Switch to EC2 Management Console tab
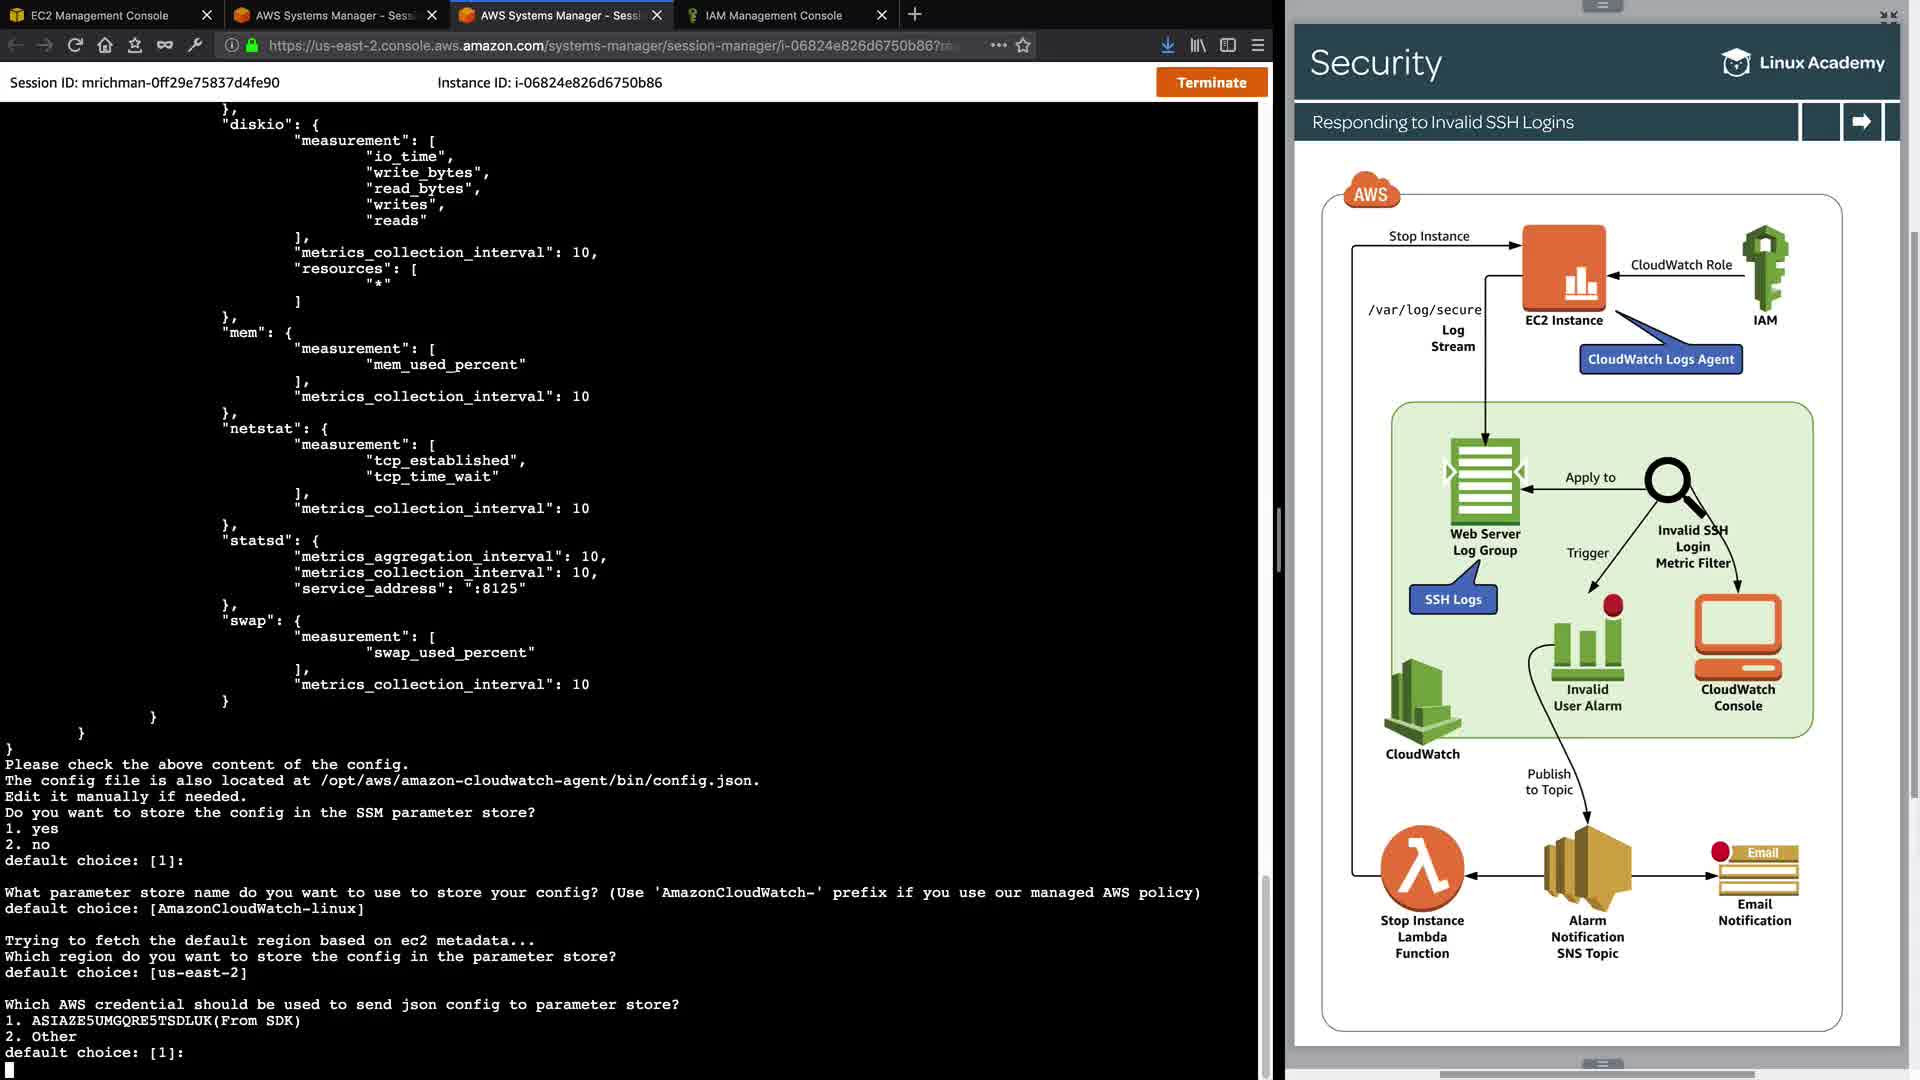The width and height of the screenshot is (1920, 1080). click(x=100, y=15)
